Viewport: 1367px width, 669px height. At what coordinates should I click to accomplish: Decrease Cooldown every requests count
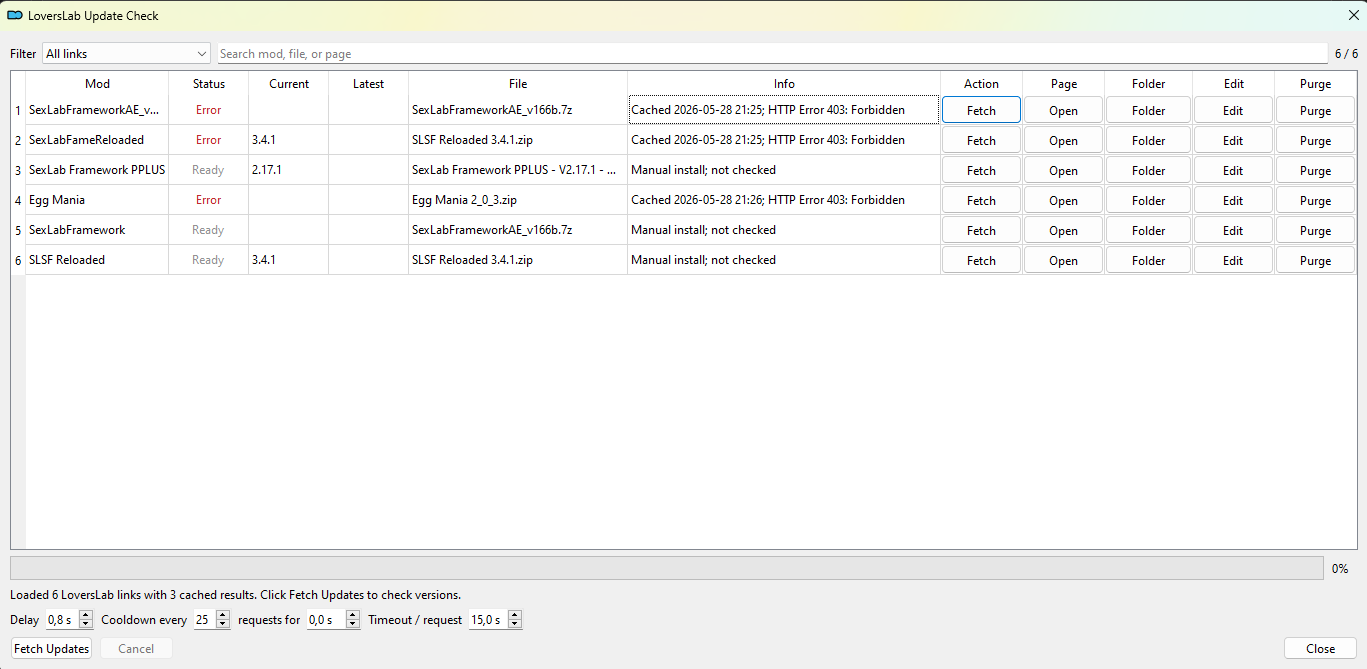click(x=223, y=625)
